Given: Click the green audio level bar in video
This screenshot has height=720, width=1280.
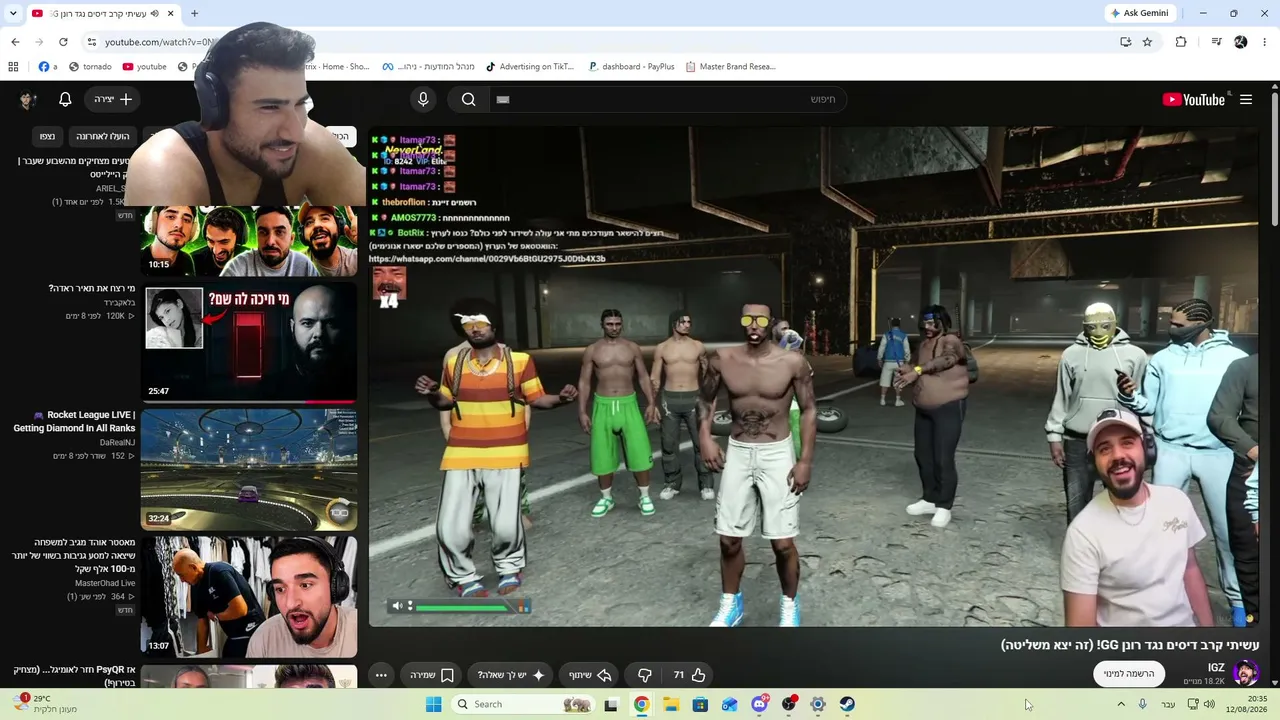Looking at the screenshot, I should tap(461, 606).
